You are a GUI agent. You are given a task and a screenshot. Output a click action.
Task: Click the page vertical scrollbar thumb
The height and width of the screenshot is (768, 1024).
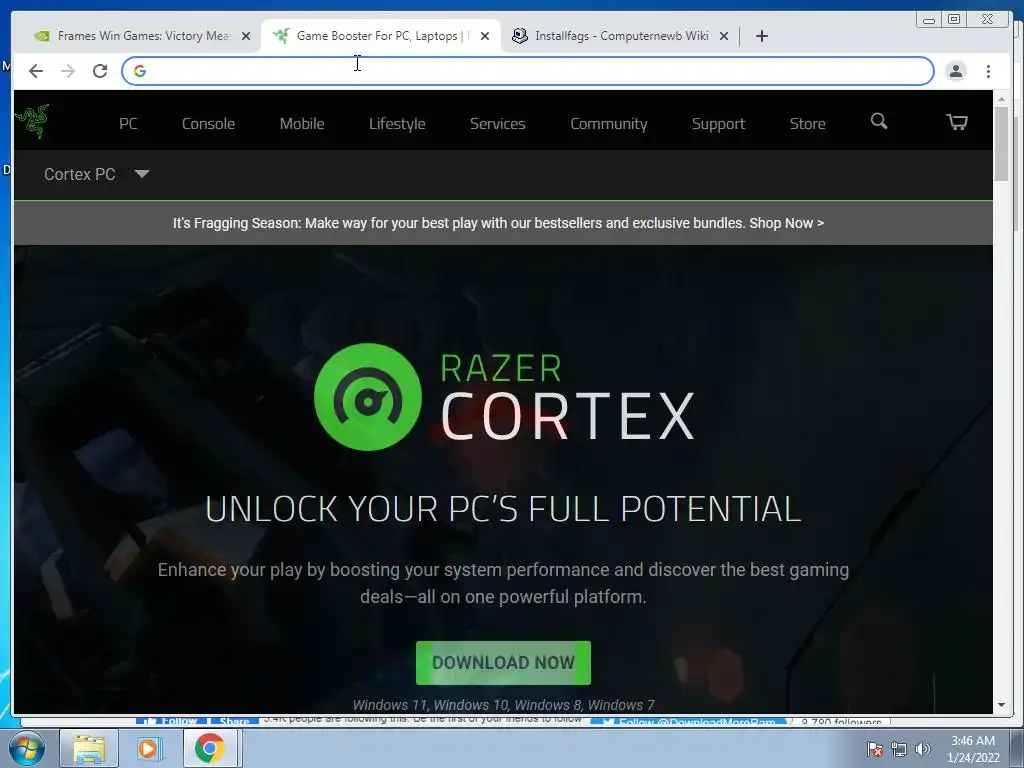point(1001,144)
